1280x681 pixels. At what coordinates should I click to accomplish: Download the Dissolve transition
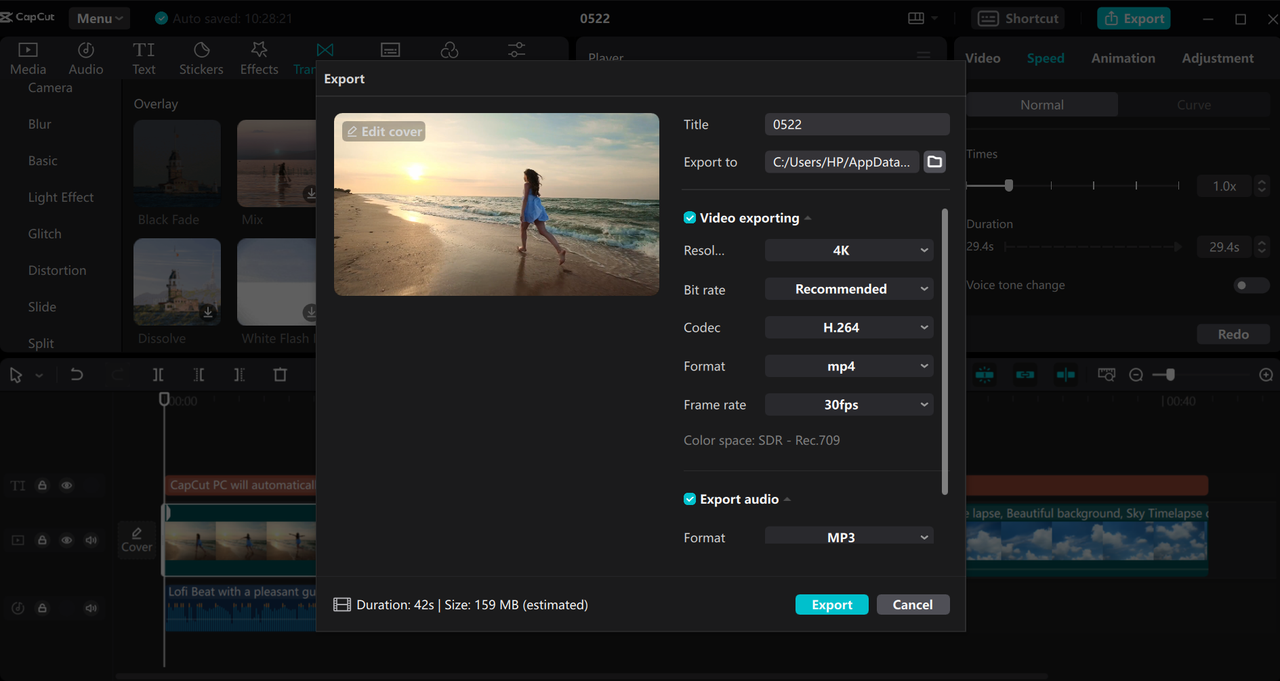click(208, 312)
